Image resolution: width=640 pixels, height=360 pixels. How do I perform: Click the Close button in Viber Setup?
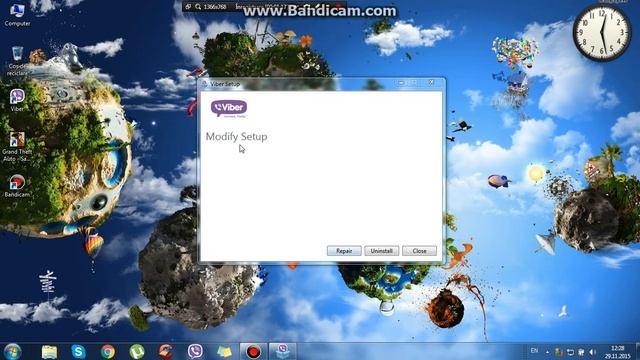(419, 251)
